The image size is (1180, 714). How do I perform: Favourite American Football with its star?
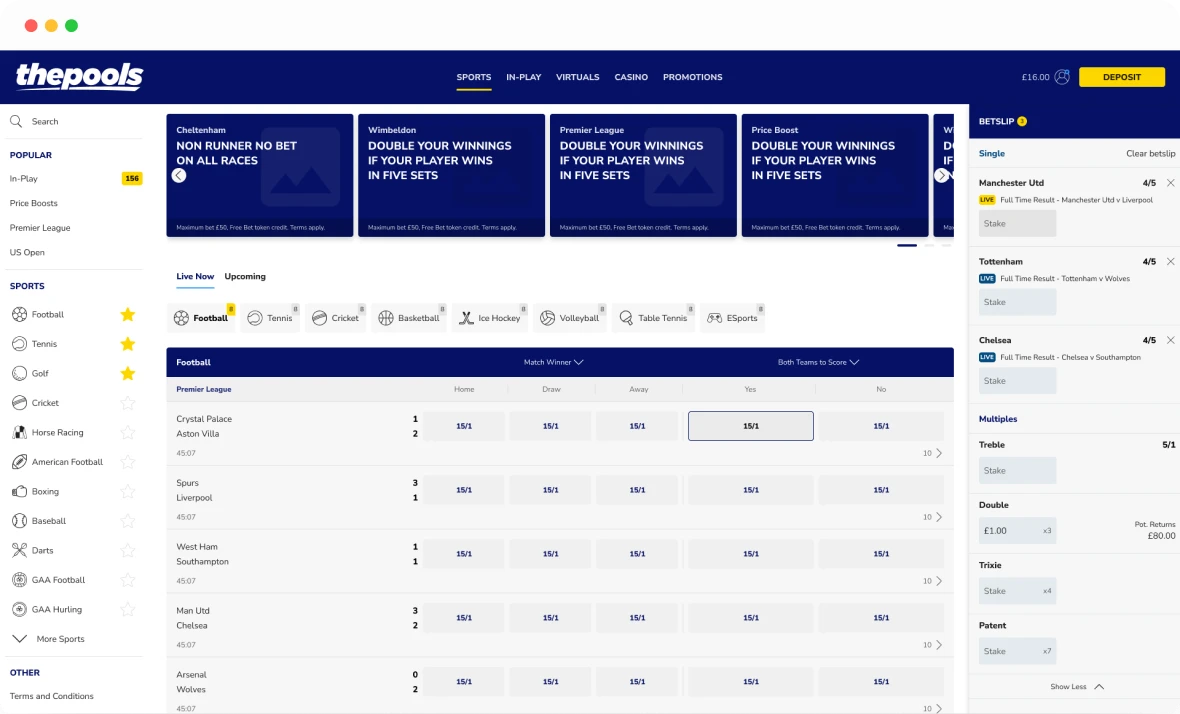pyautogui.click(x=128, y=462)
